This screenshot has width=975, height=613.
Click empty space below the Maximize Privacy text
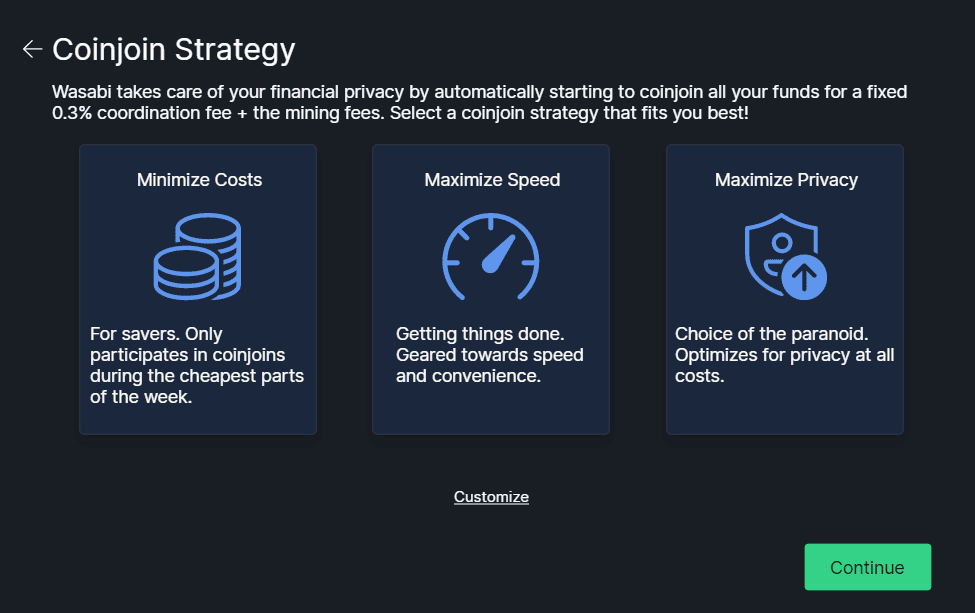coord(785,410)
